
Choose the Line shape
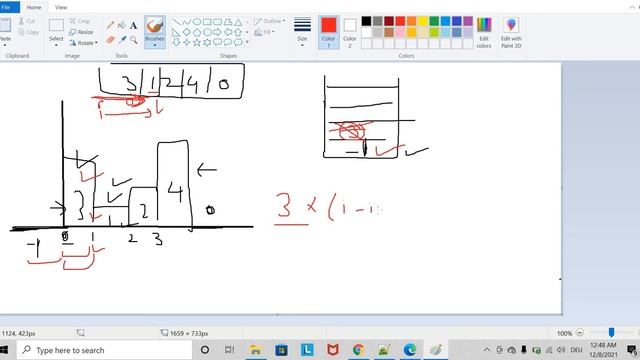(176, 22)
